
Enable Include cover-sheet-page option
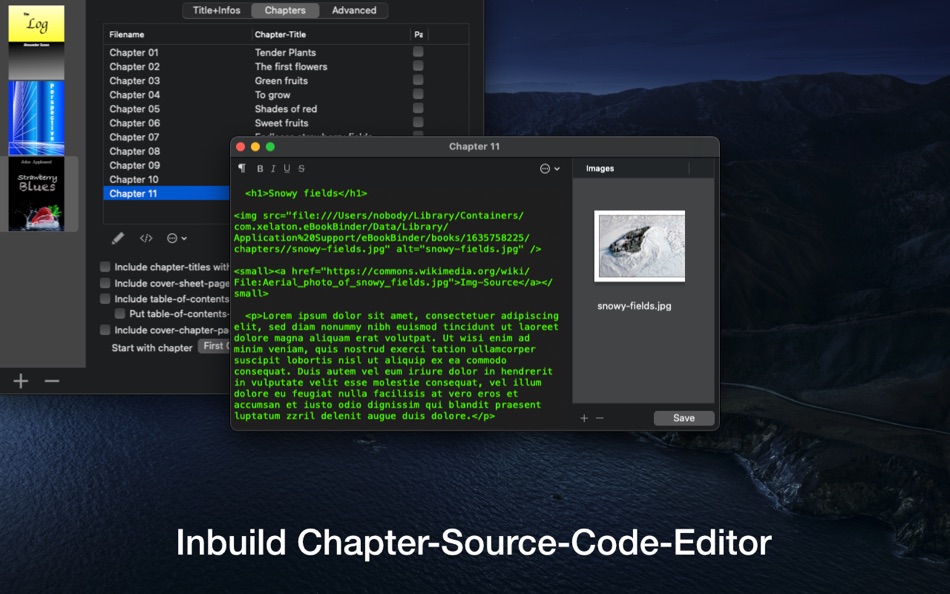point(105,283)
